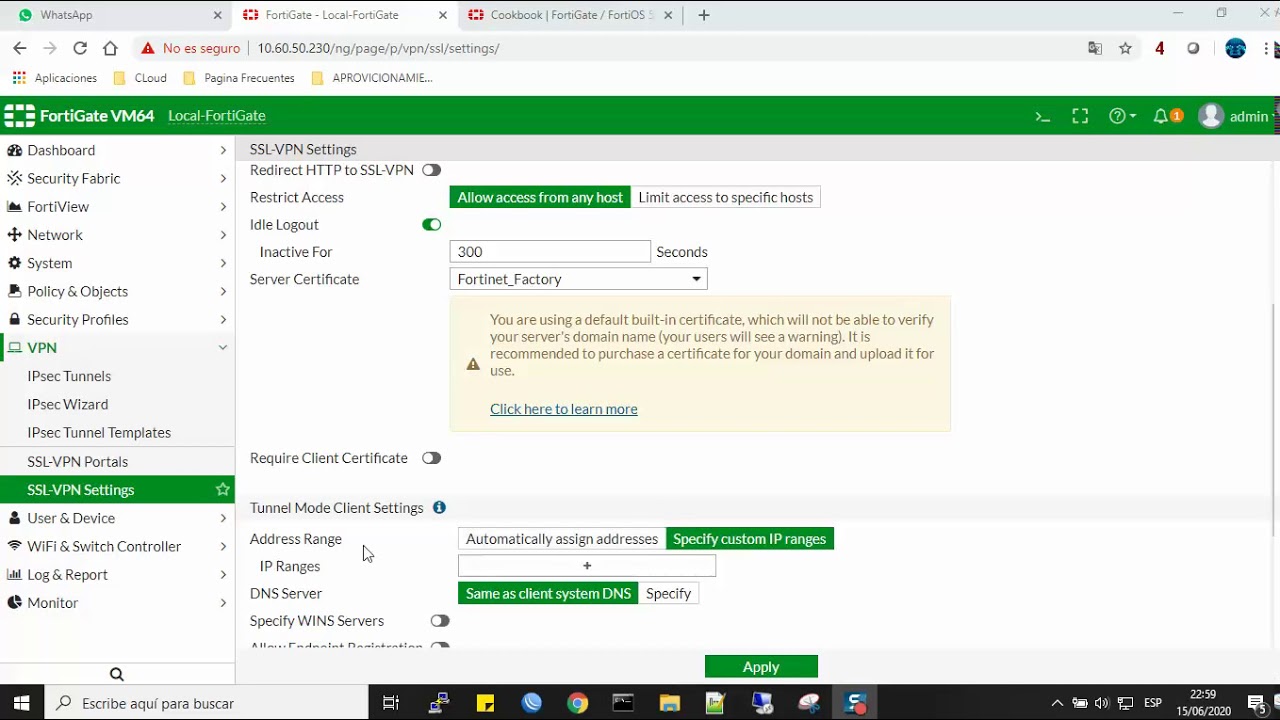Viewport: 1280px width, 720px height.
Task: Go back in browser history
Action: click(19, 48)
